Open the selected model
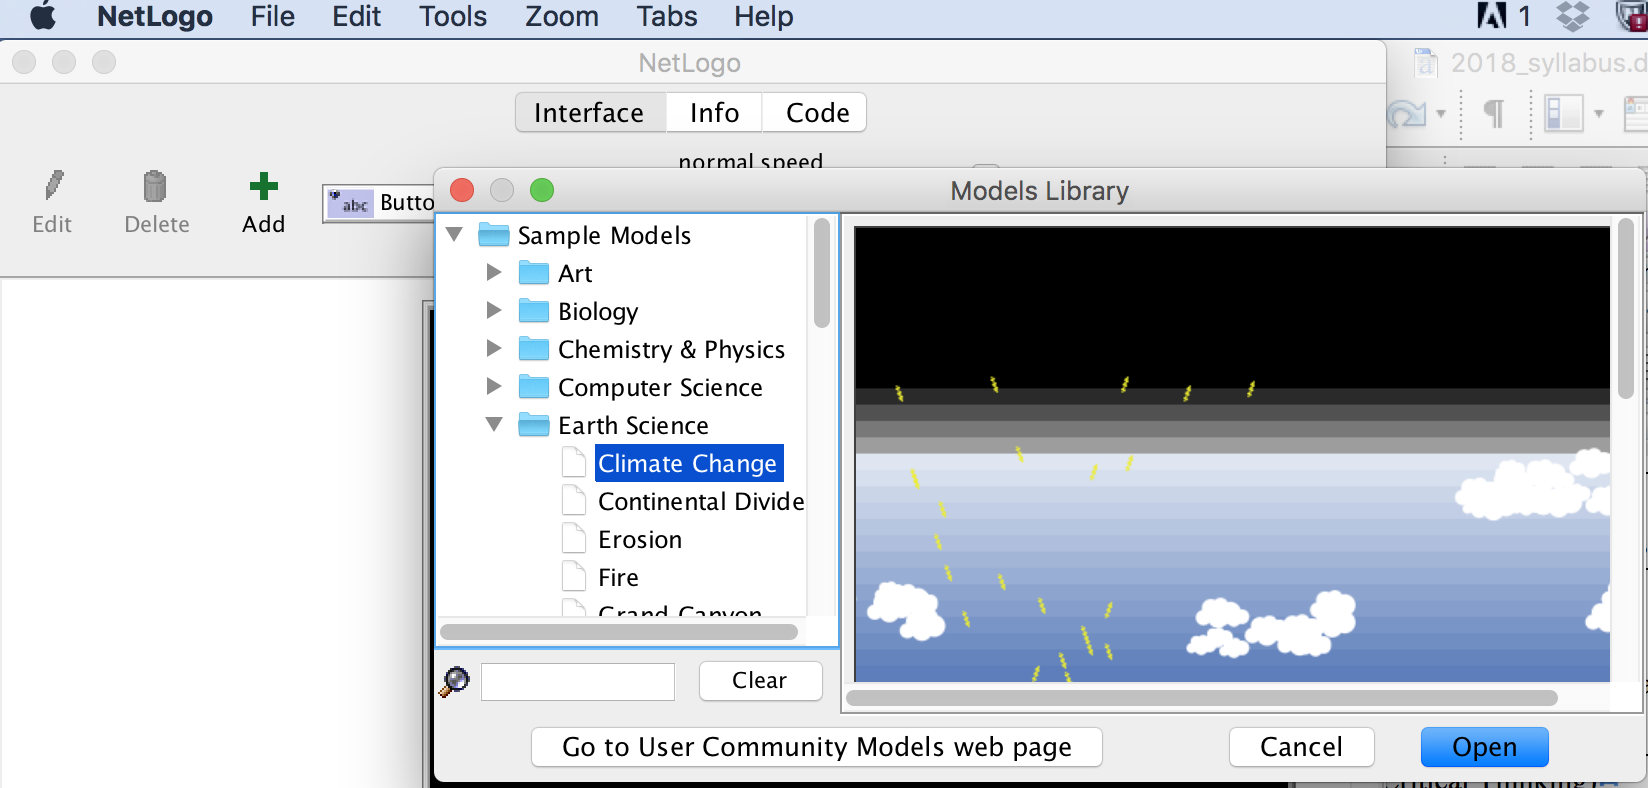 point(1484,747)
